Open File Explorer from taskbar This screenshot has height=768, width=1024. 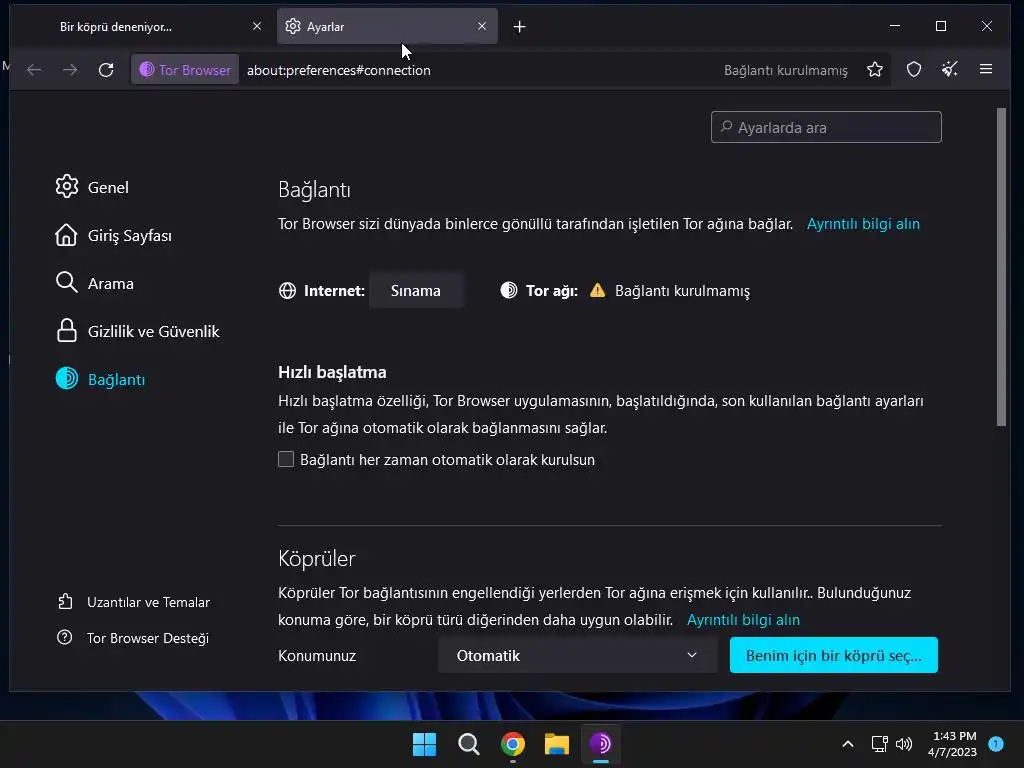pos(557,744)
